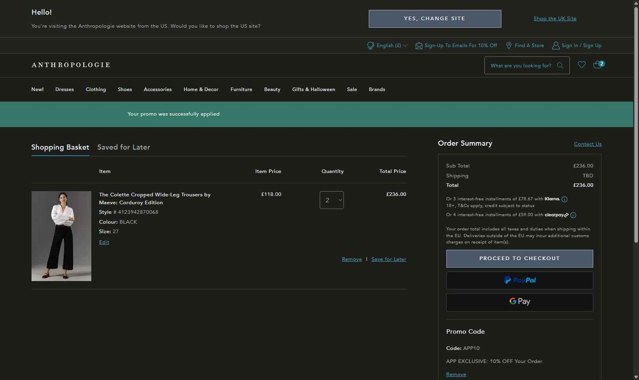
Task: Open the quantity dropdown showing 2
Action: pos(331,200)
